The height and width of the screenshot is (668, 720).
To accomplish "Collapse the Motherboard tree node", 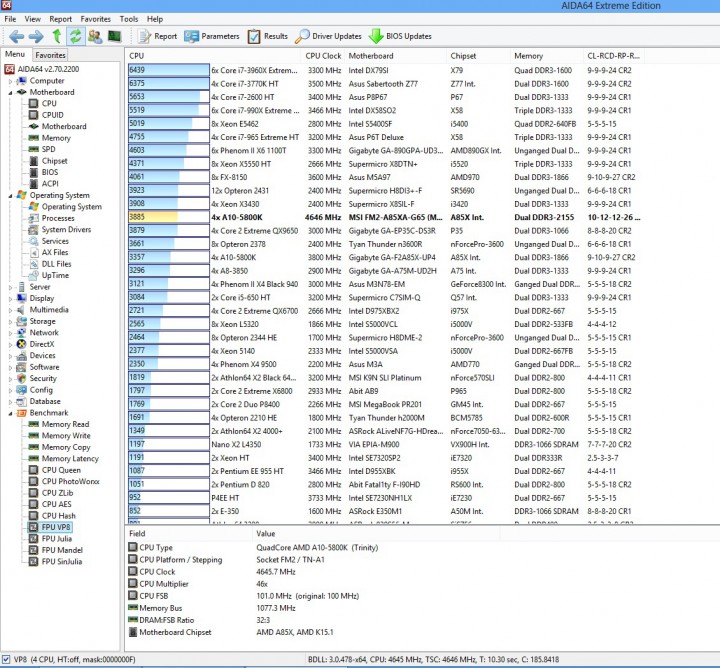I will pyautogui.click(x=10, y=93).
